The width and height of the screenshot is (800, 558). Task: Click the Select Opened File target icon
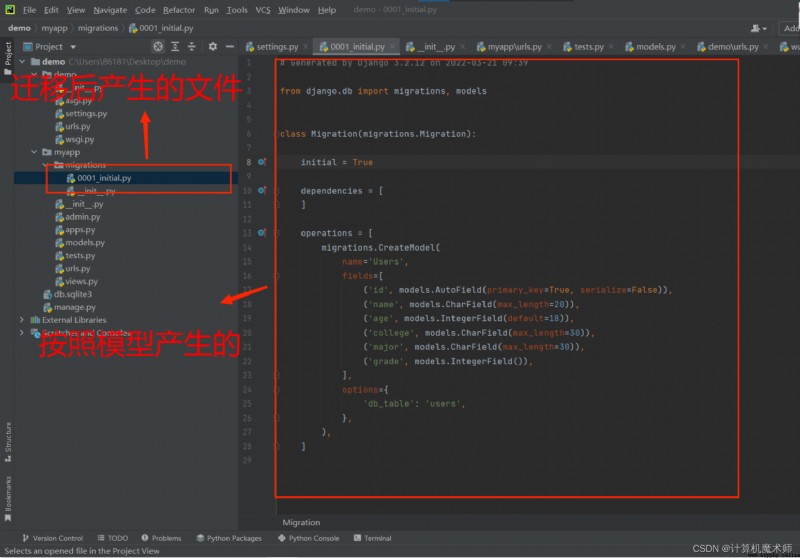pyautogui.click(x=158, y=46)
